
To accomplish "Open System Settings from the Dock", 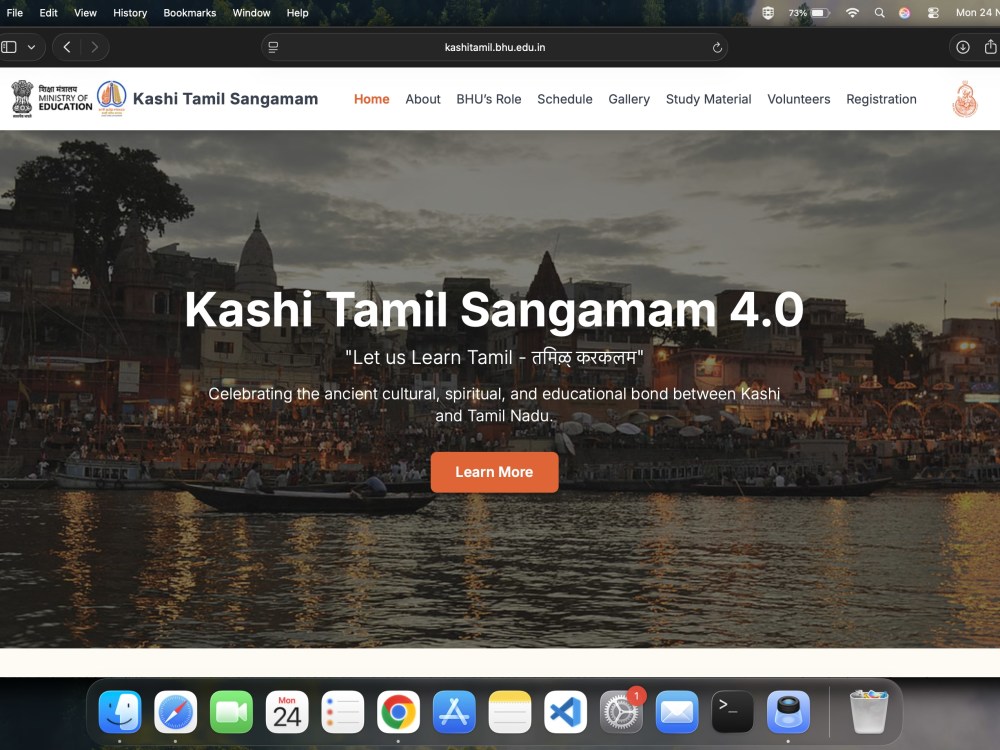I will pyautogui.click(x=621, y=712).
